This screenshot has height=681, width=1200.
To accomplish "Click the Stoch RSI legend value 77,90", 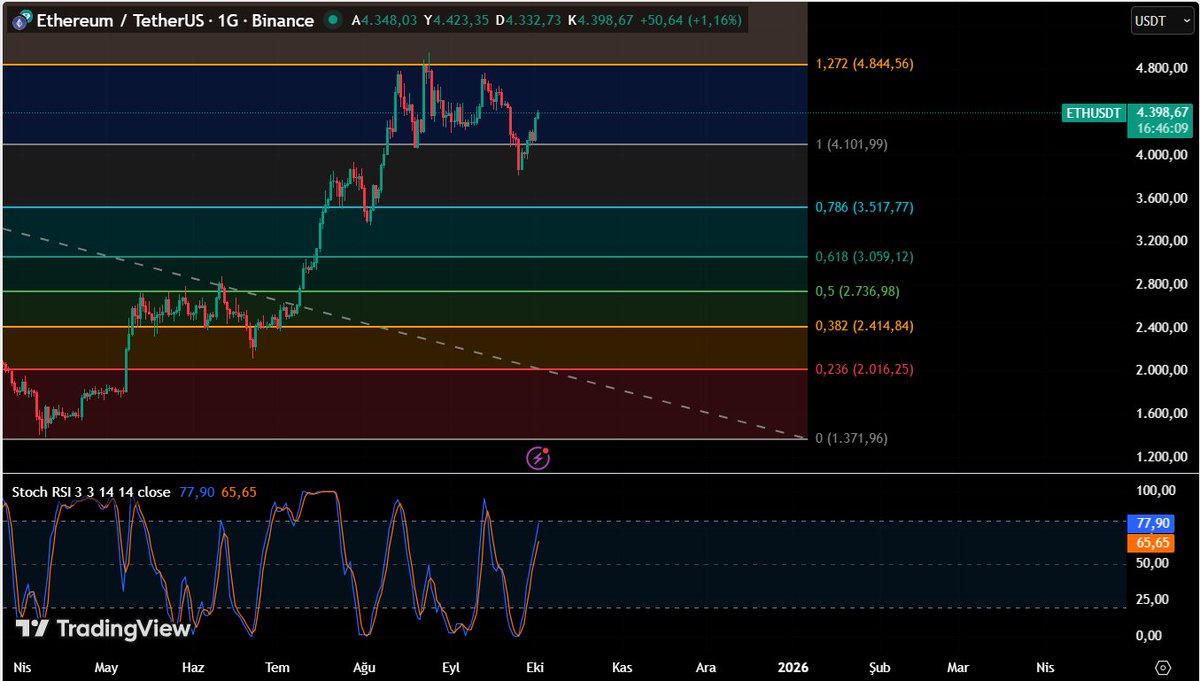I will tap(196, 492).
